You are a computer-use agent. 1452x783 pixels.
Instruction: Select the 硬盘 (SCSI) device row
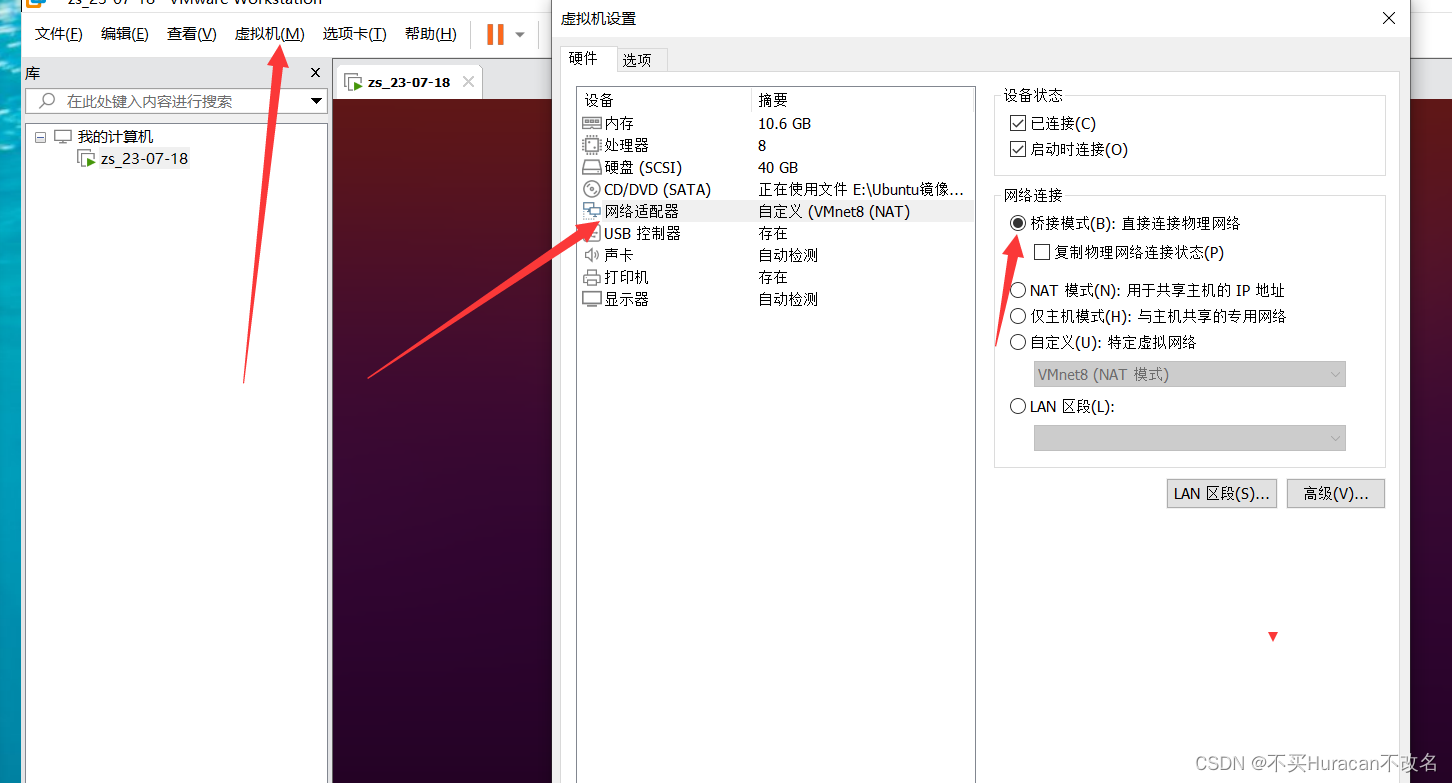(x=776, y=167)
